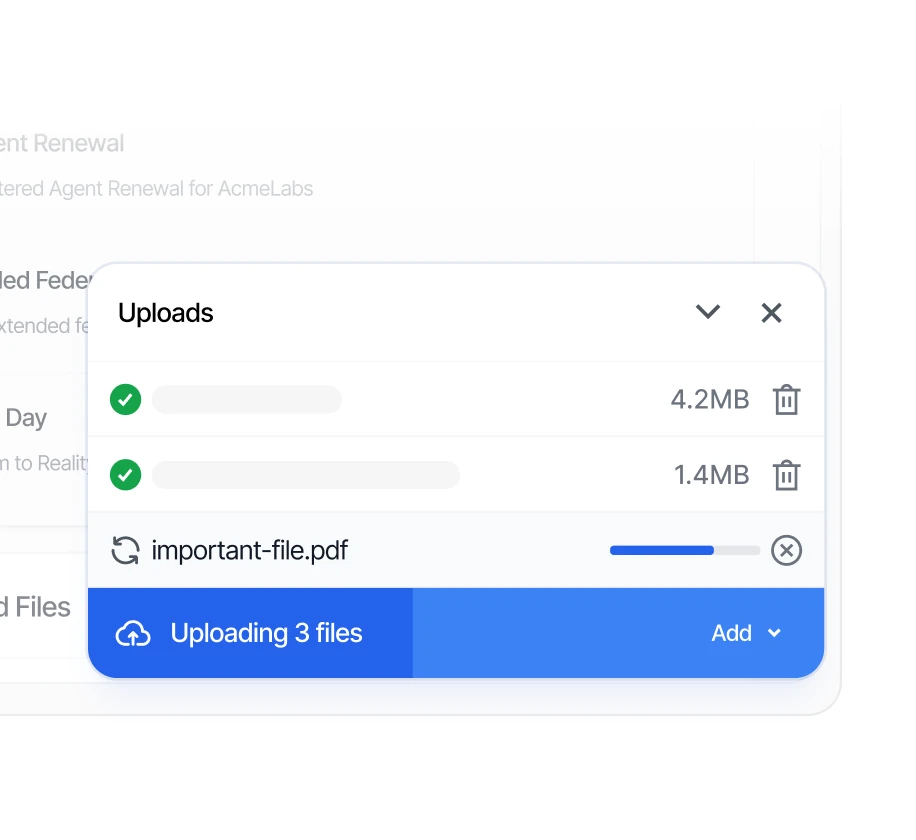Click the syncing icon beside important-file.pdf

pos(125,550)
